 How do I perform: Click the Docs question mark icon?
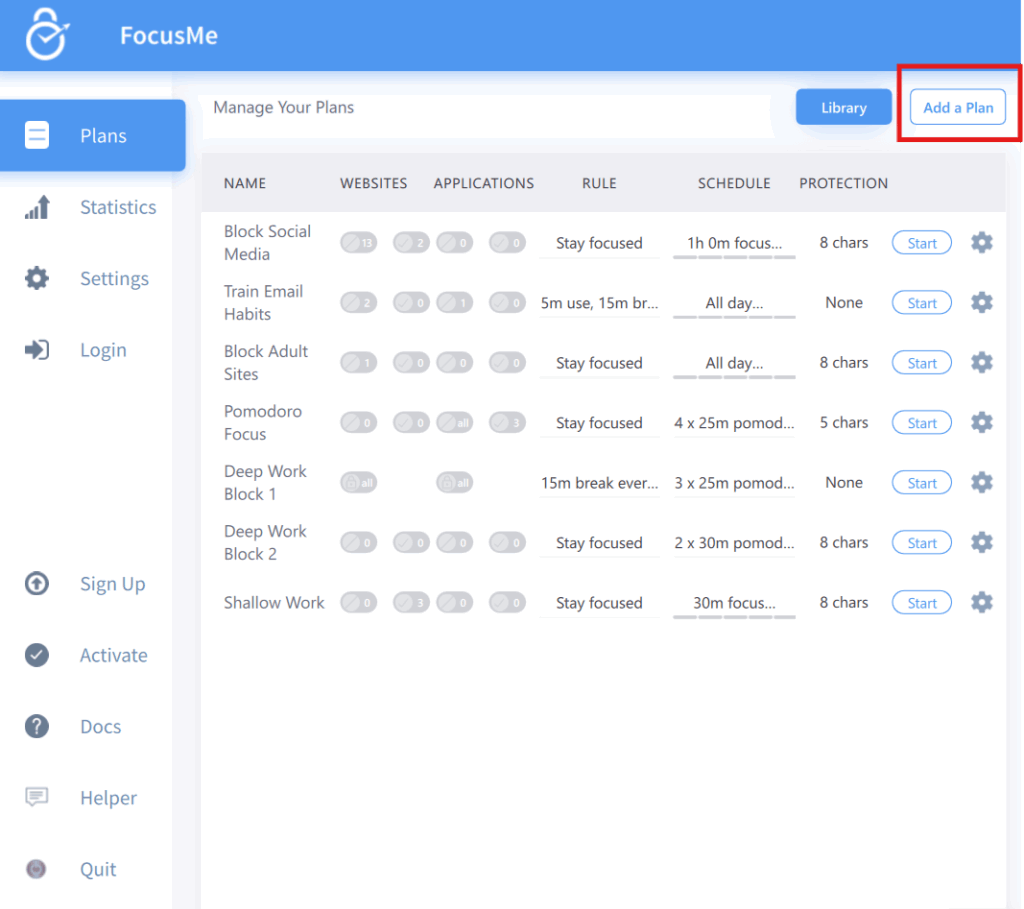click(x=37, y=727)
